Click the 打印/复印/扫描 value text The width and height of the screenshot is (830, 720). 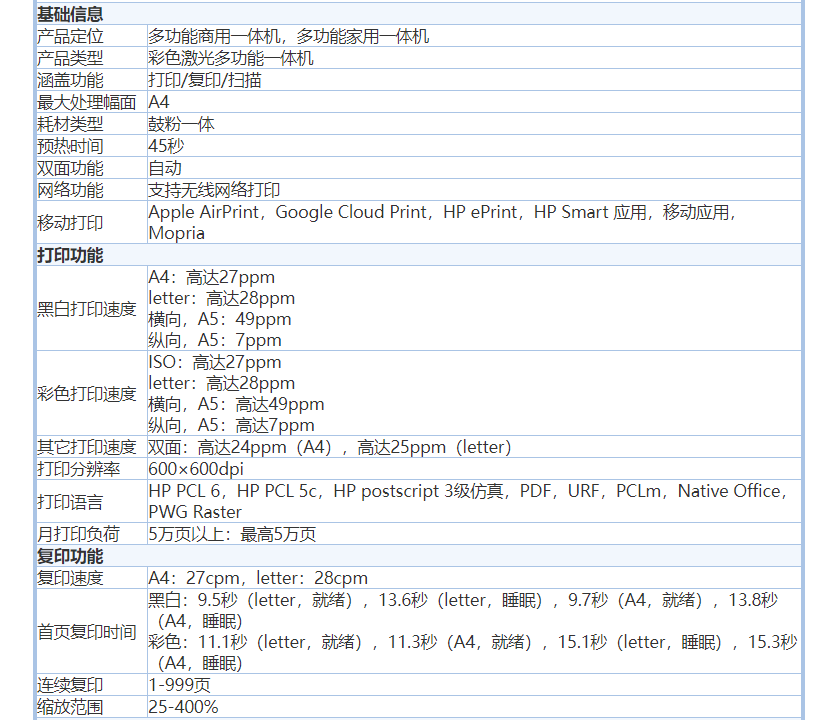[205, 80]
